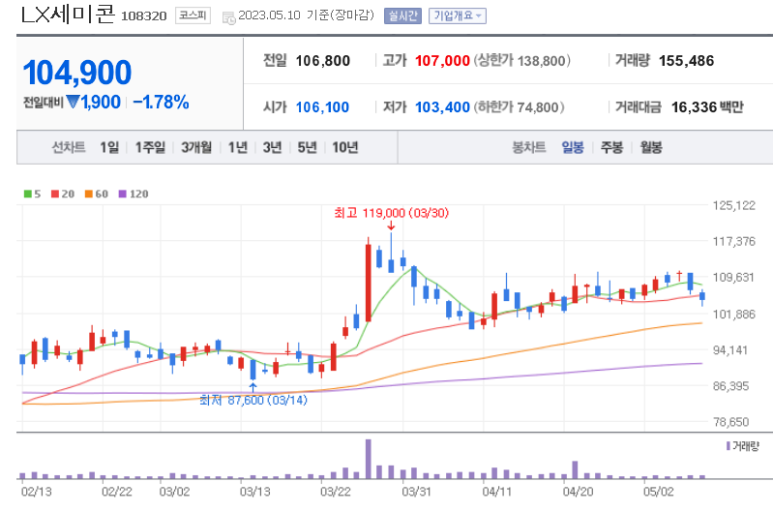Image resolution: width=773 pixels, height=512 pixels.
Task: Click the 저가 value 103,400
Action: 442,107
